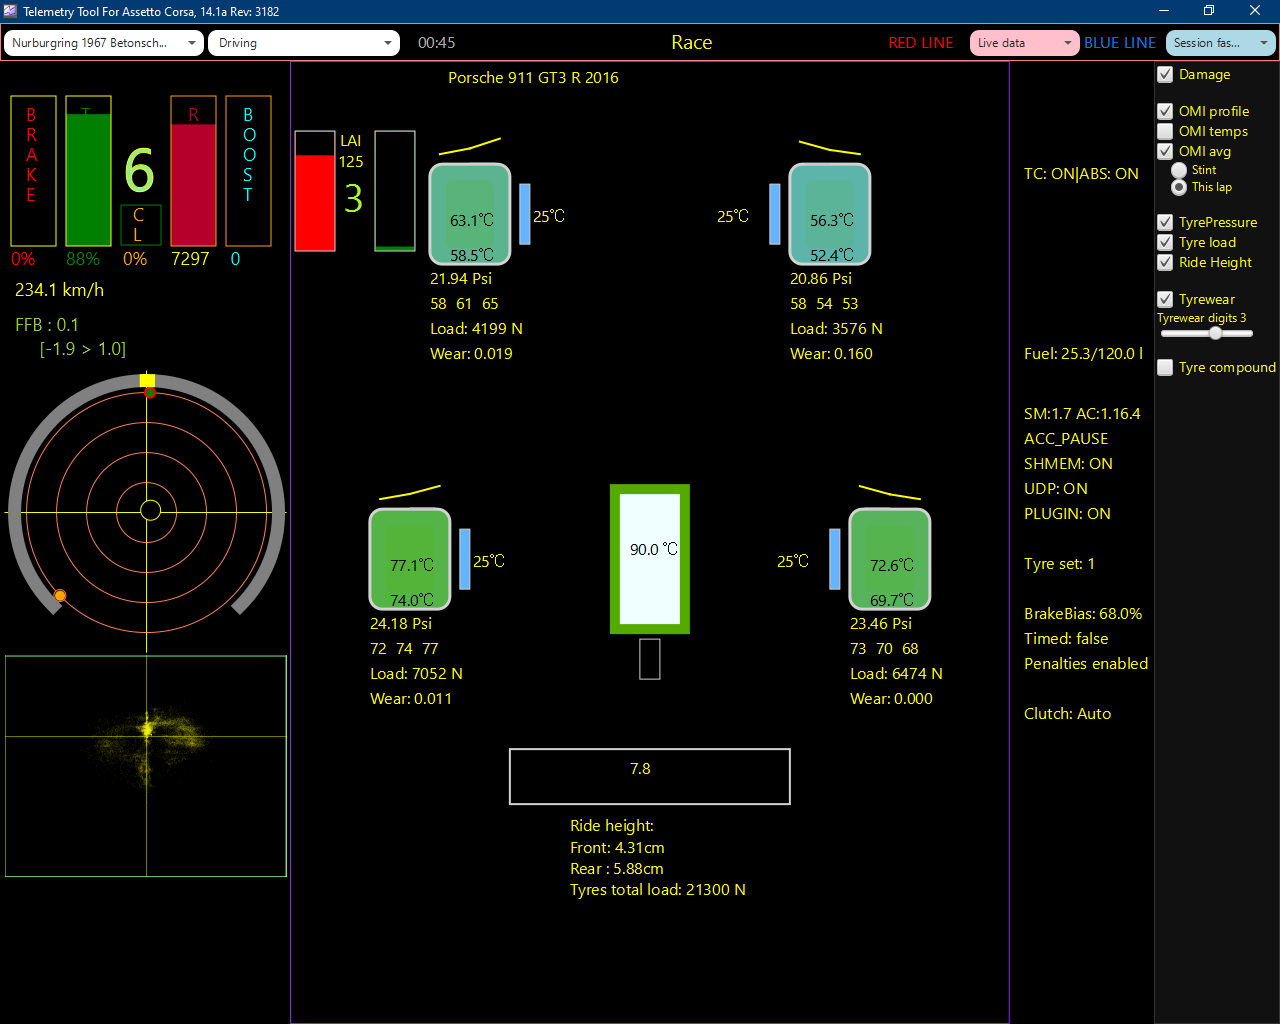Click the large gear number 6
The height and width of the screenshot is (1024, 1280).
139,170
